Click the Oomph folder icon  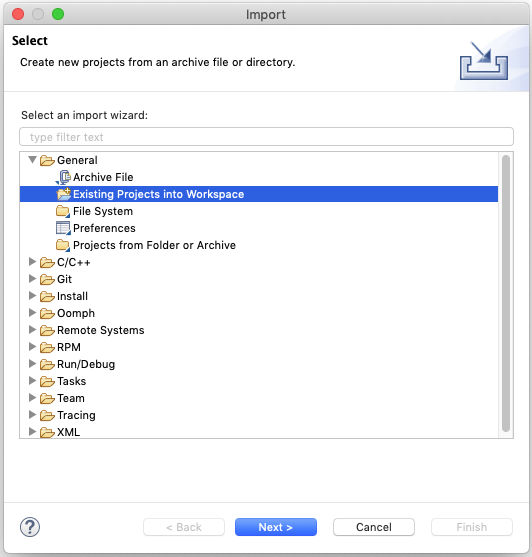47,313
